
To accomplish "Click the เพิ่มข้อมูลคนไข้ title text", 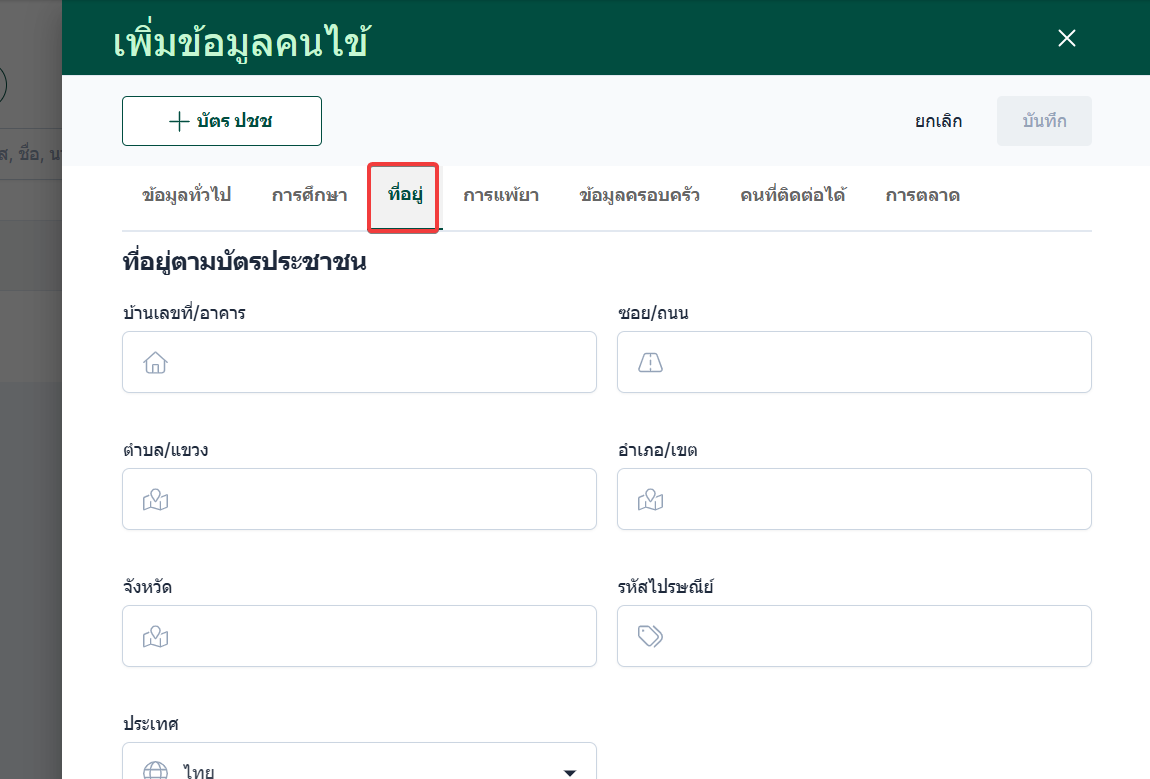I will [241, 42].
